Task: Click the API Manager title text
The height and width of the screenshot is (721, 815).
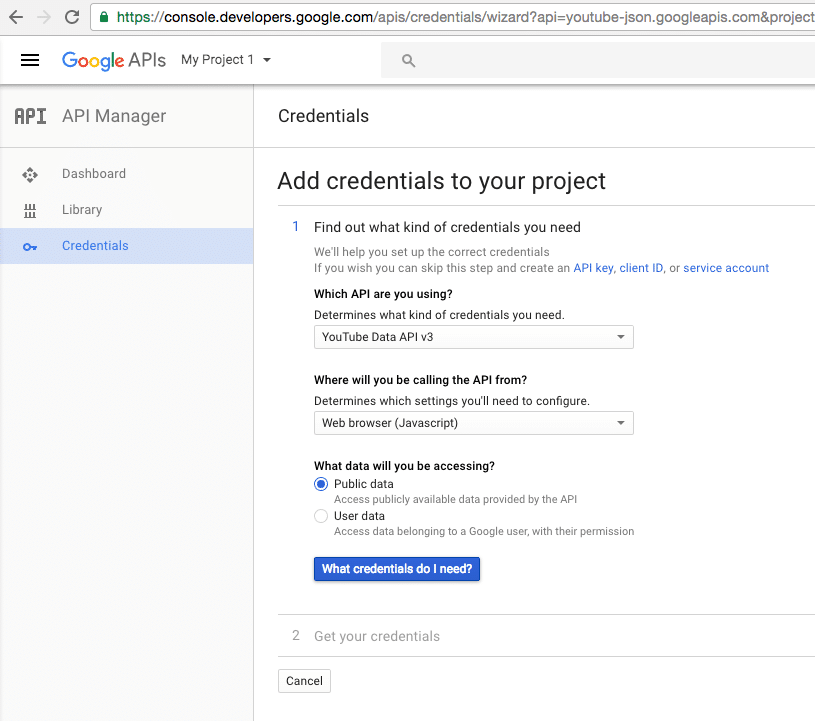Action: tap(114, 116)
